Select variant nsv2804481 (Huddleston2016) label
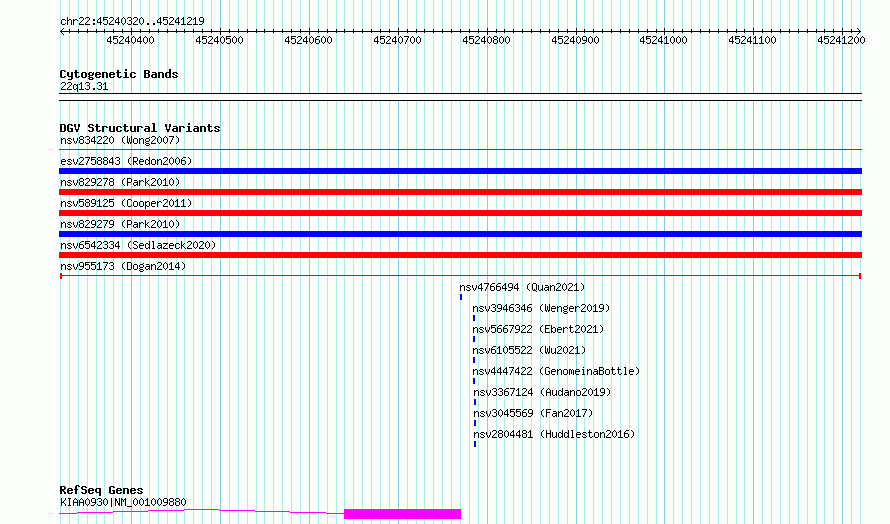Screen dimensions: 890x524 coord(554,434)
